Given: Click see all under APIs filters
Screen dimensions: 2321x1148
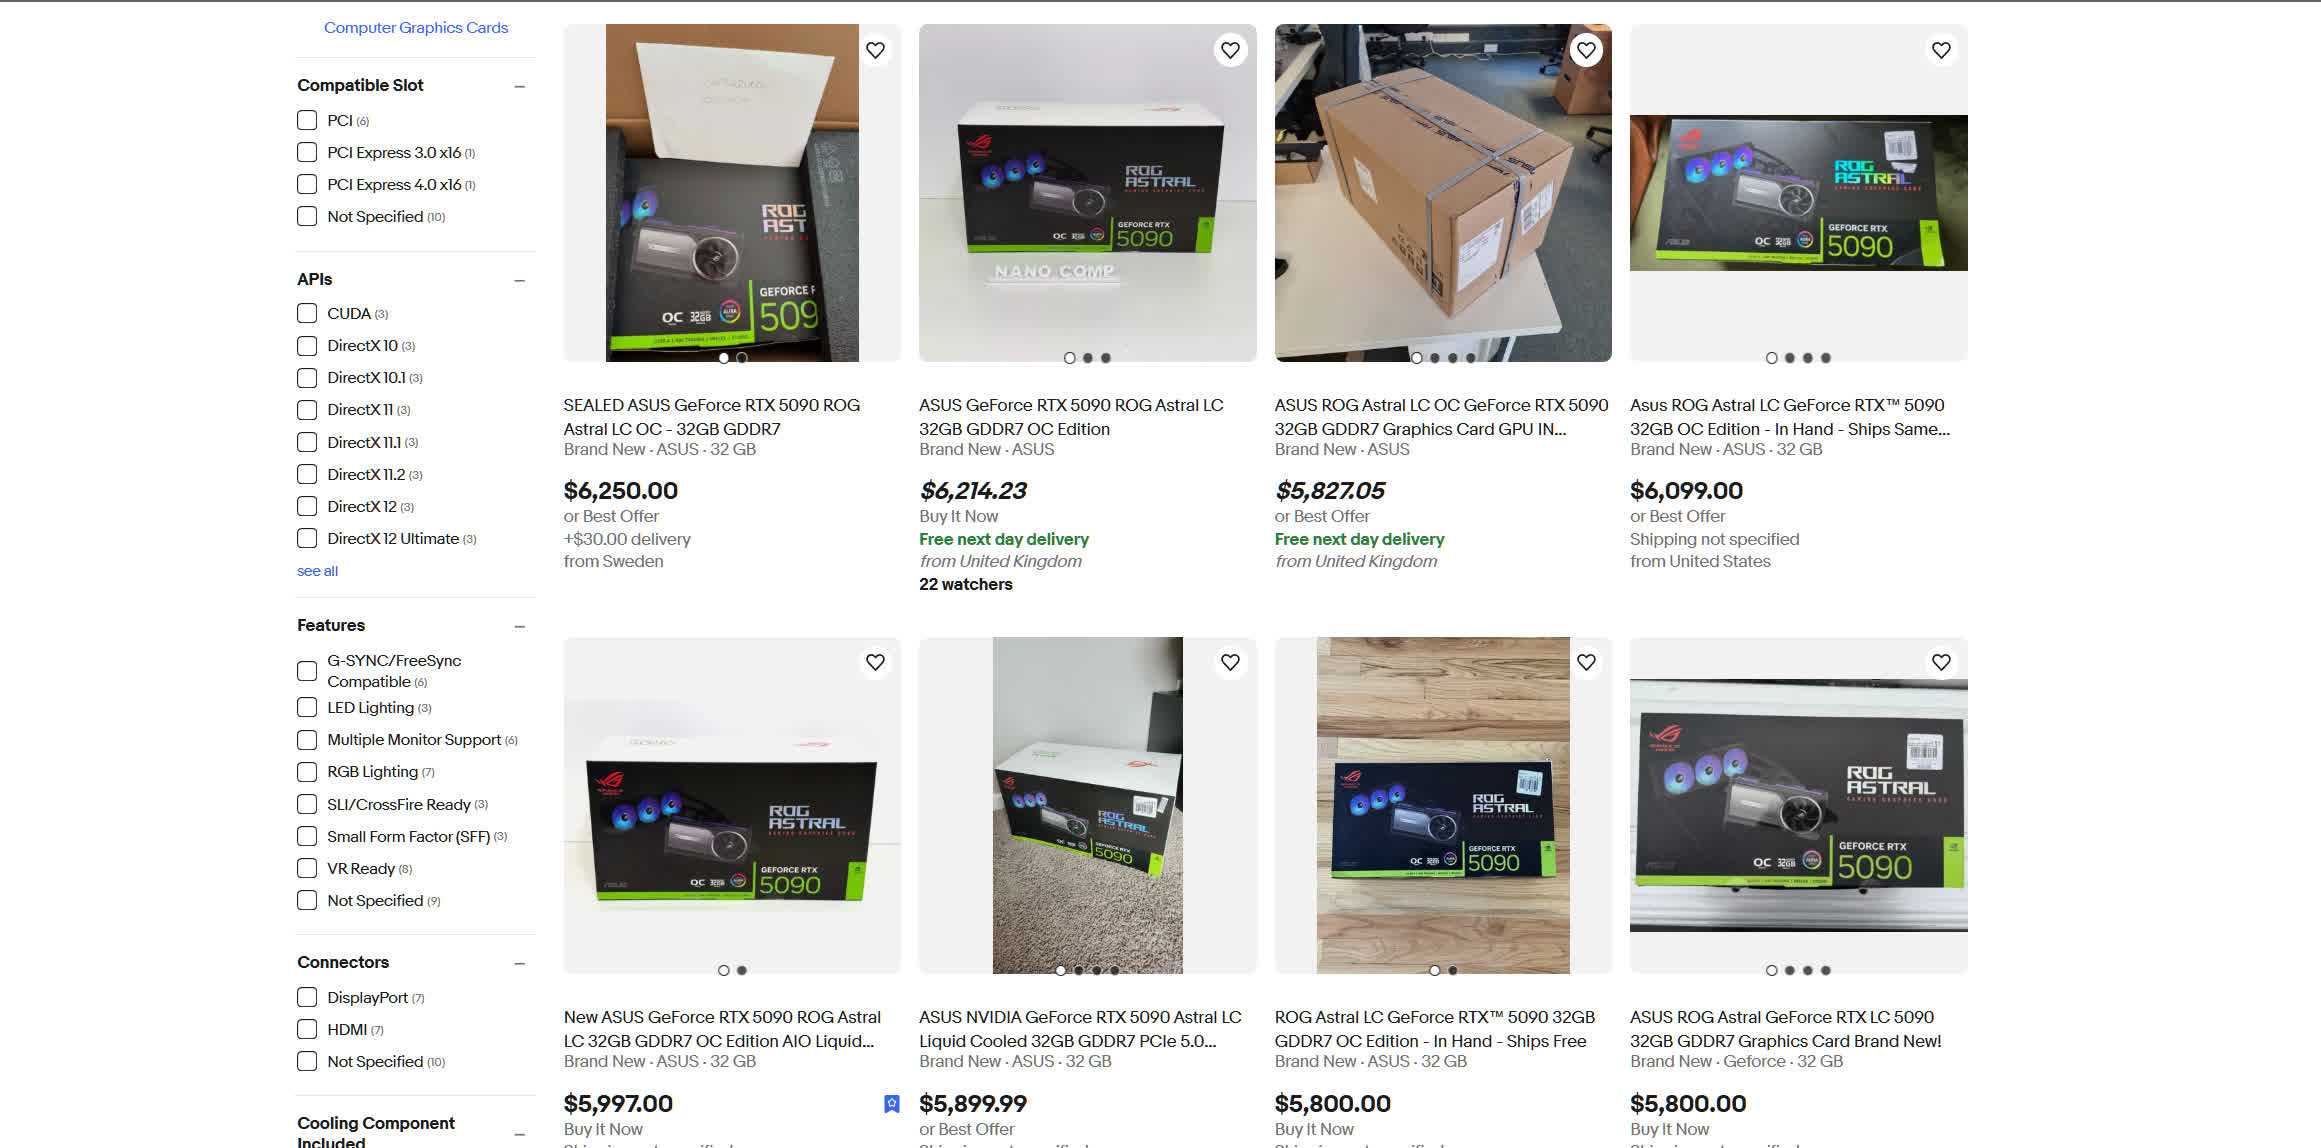Looking at the screenshot, I should tap(317, 571).
